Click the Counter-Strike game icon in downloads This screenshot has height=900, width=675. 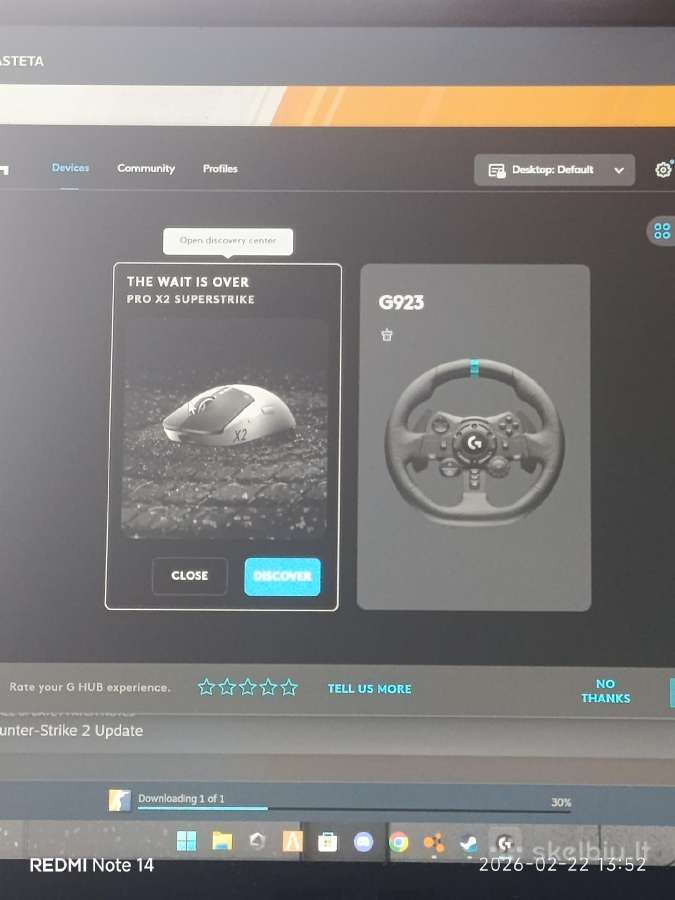click(x=119, y=800)
